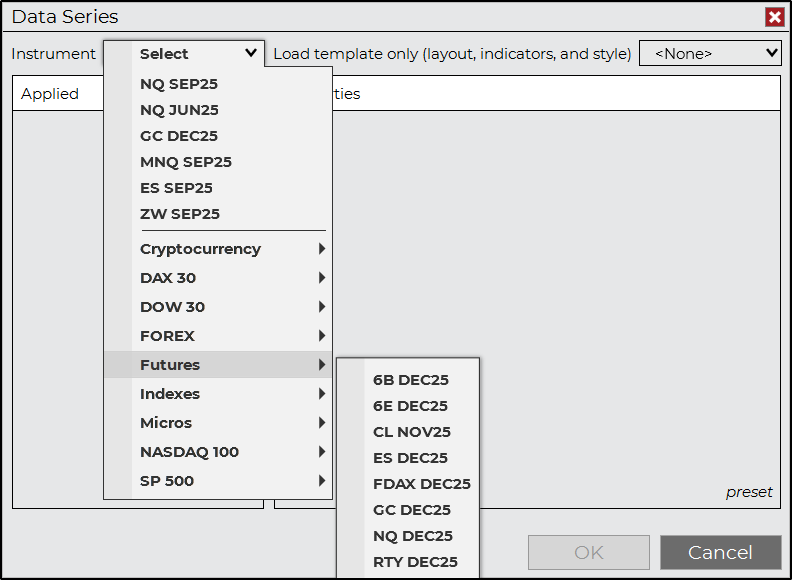Expand the DOW 30 submenu
This screenshot has width=792, height=580.
(x=218, y=307)
